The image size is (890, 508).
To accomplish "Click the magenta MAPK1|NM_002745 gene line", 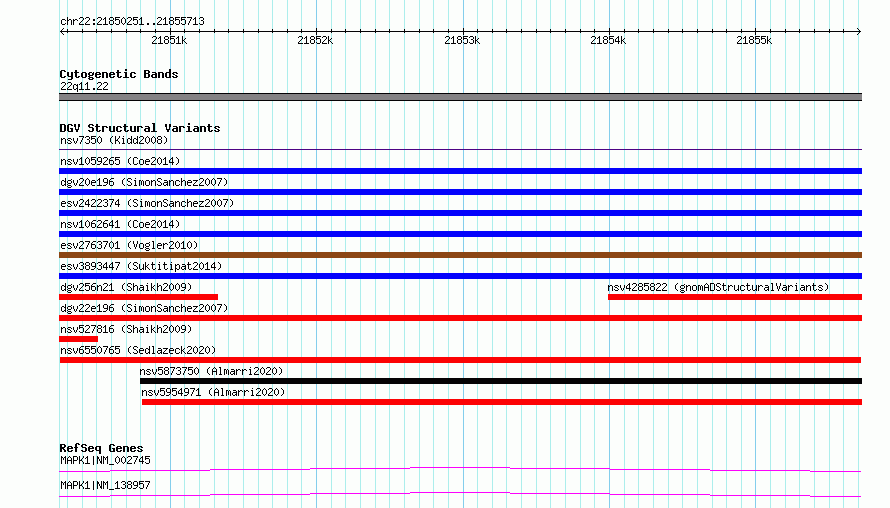I will (460, 469).
